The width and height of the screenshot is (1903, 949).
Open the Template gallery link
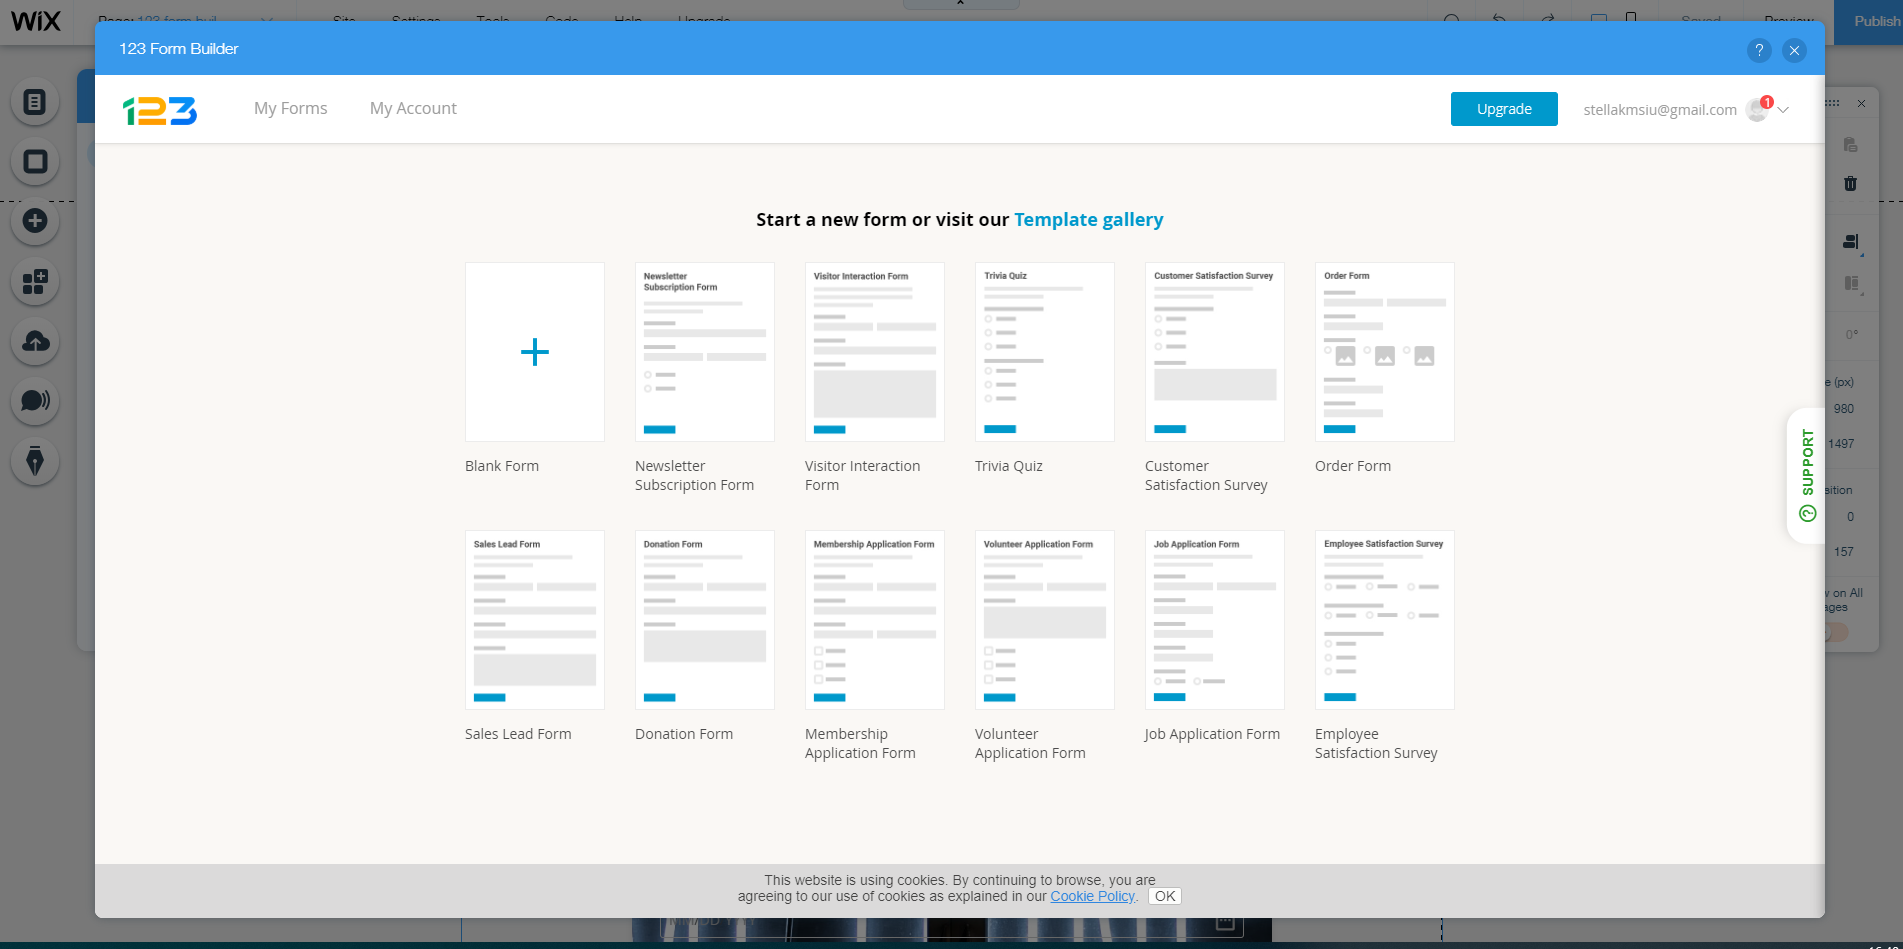click(1088, 219)
